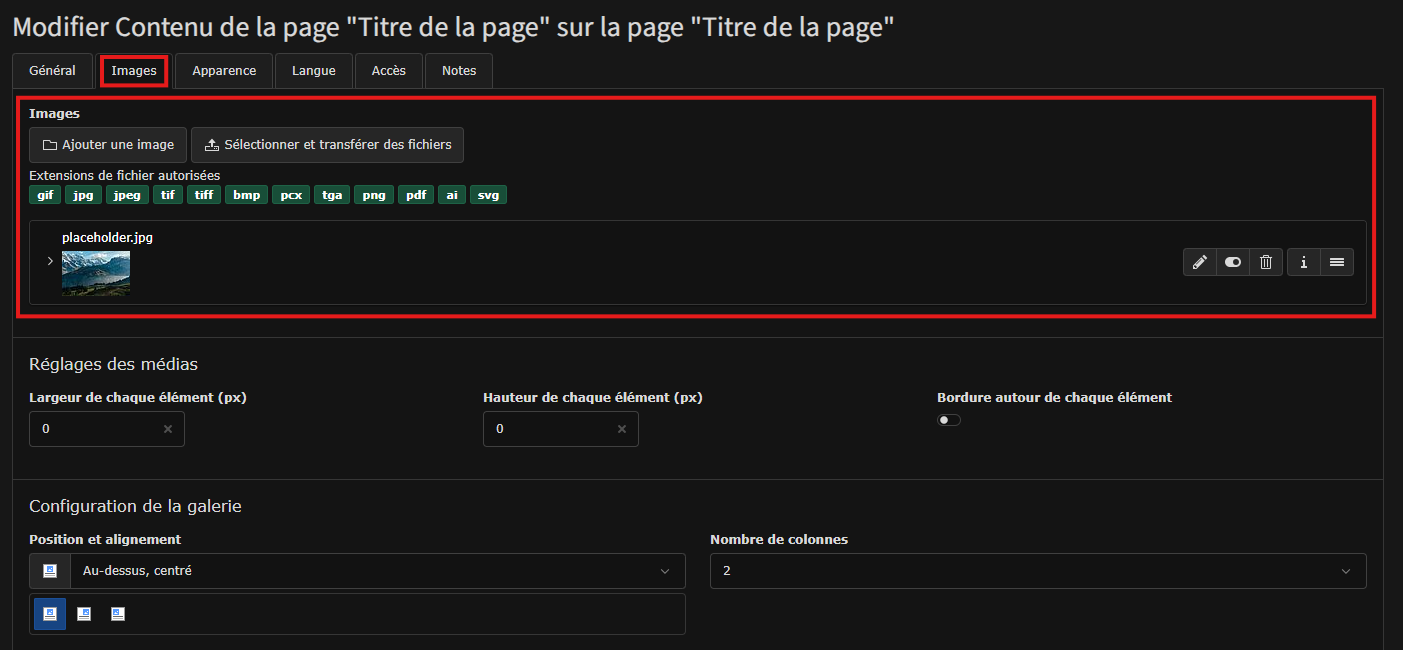
Task: Click Sélectionner et transférer des fichiers
Action: tap(327, 145)
